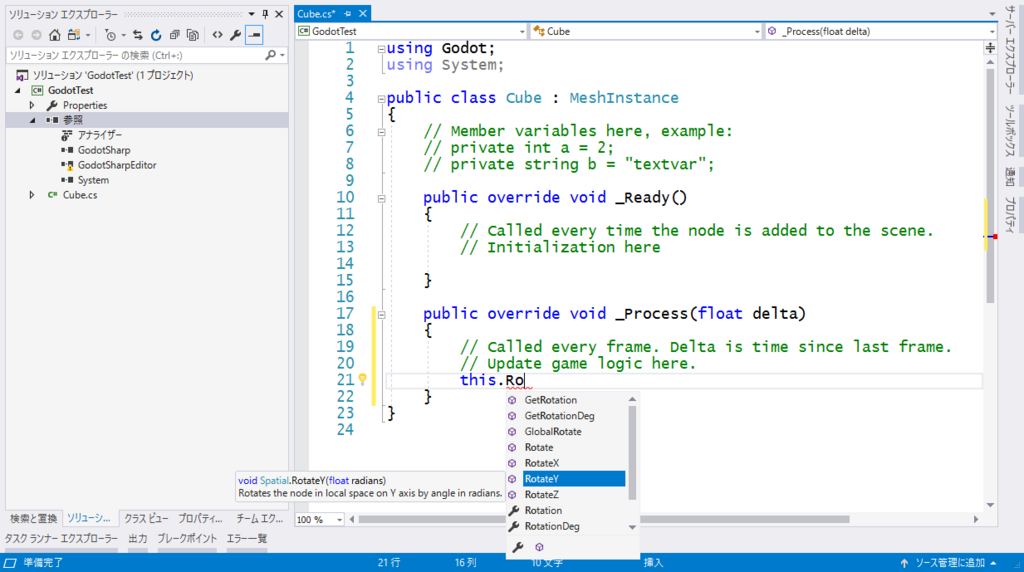Screen dimensions: 1024x572
Task: Click the Solutions and Folders view switch icon
Action: (x=74, y=35)
